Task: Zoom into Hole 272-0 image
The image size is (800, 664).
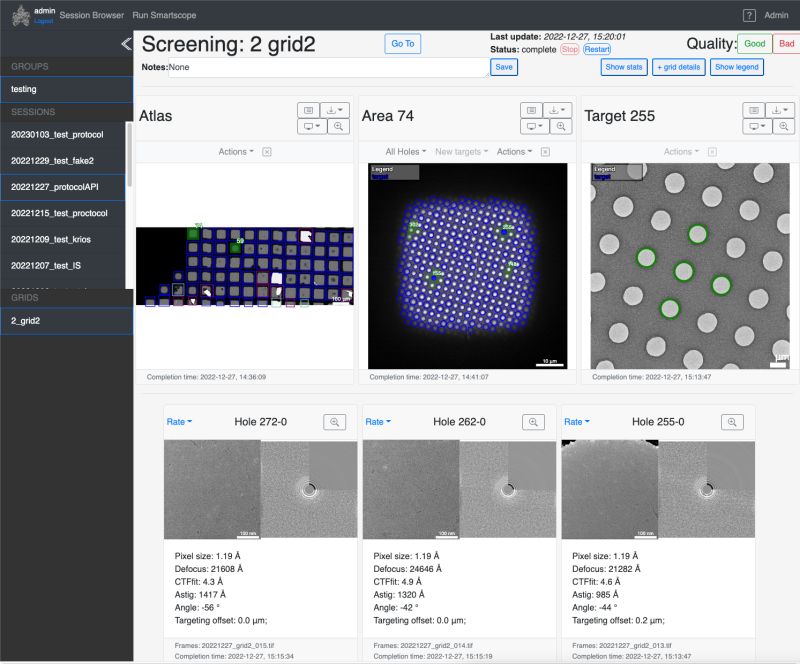Action: [x=335, y=422]
